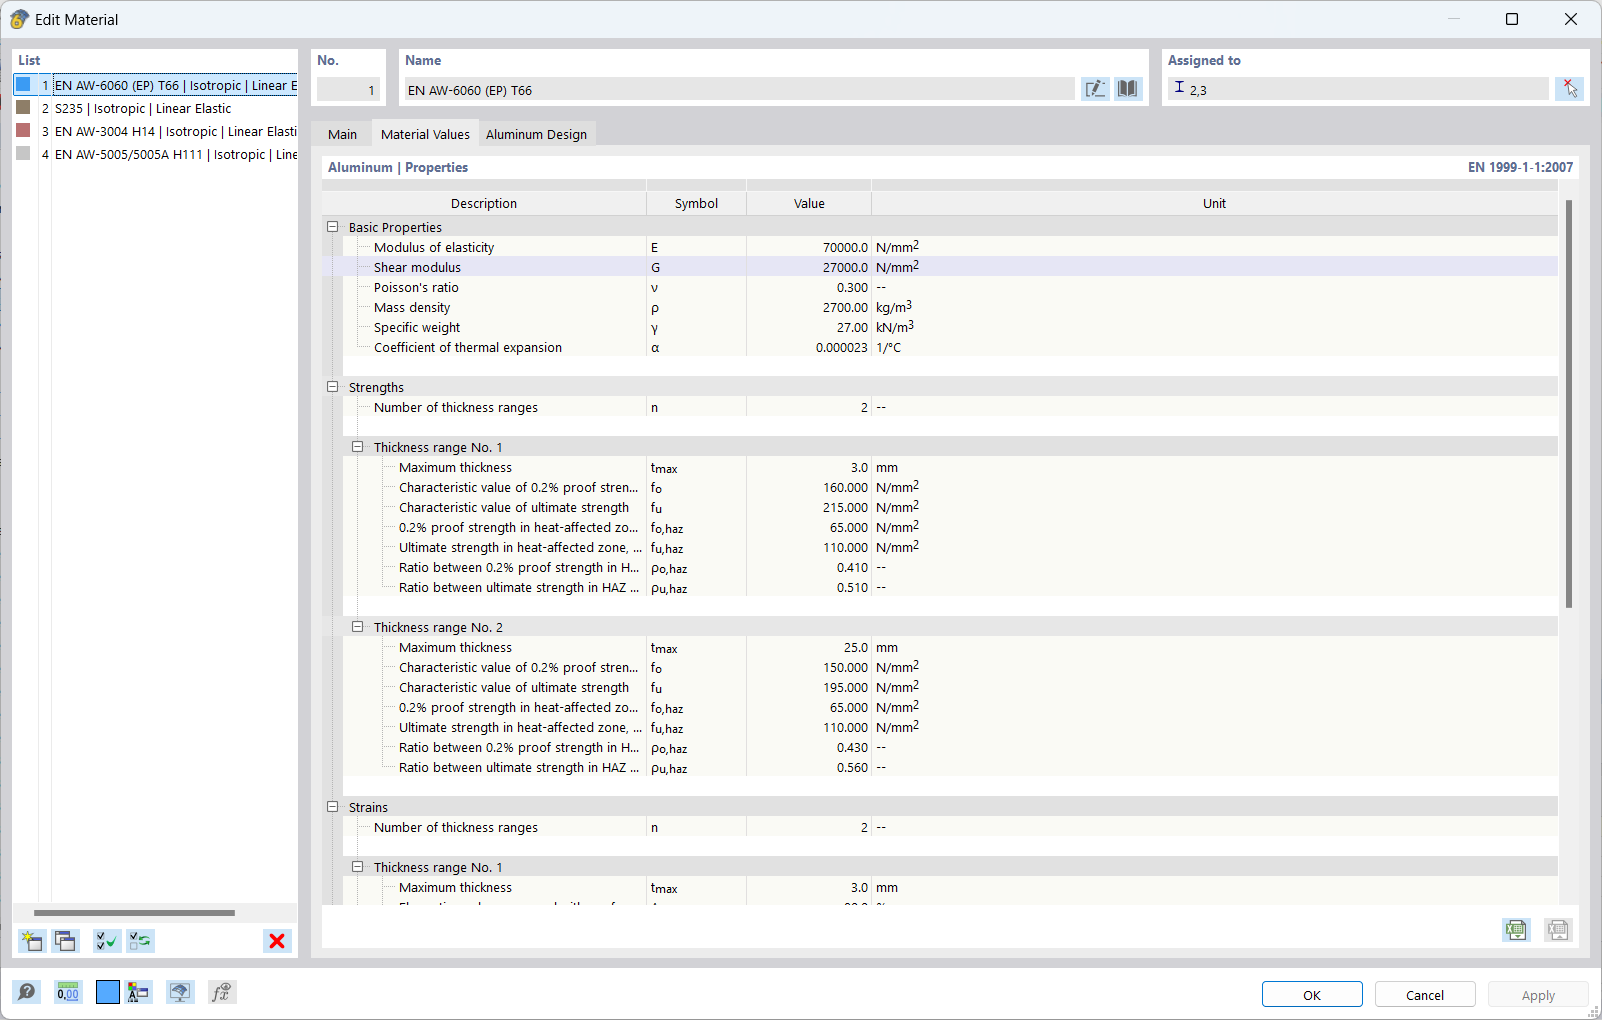Open the material library book icon
The height and width of the screenshot is (1020, 1602).
[1128, 89]
